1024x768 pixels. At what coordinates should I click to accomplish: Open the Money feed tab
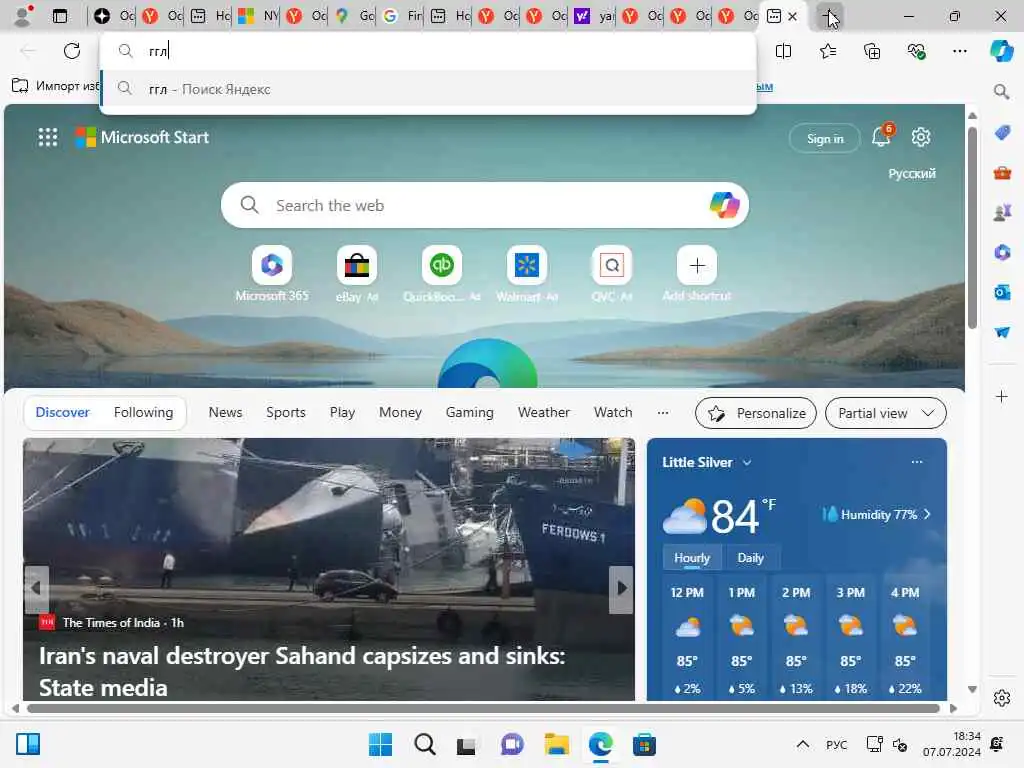coord(400,412)
